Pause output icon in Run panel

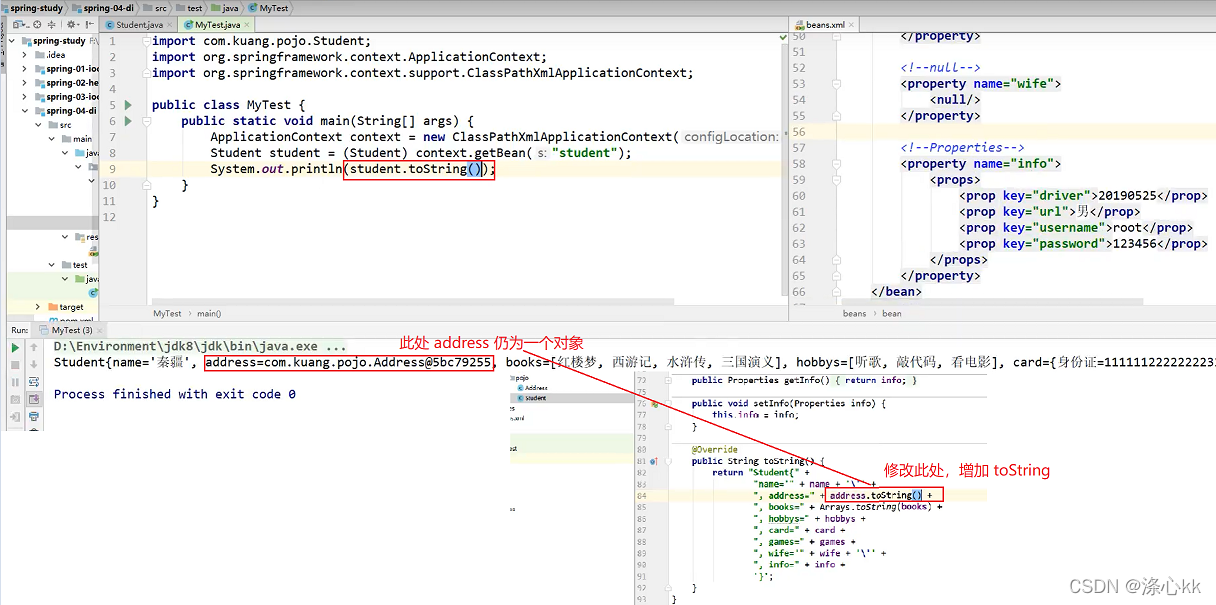pos(15,382)
